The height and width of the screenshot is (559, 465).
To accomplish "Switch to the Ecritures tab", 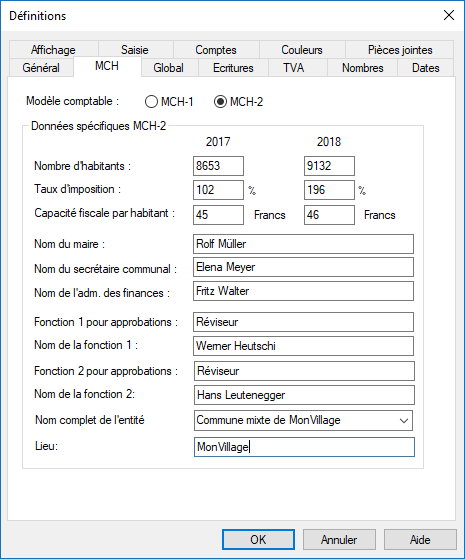I will tap(233, 68).
